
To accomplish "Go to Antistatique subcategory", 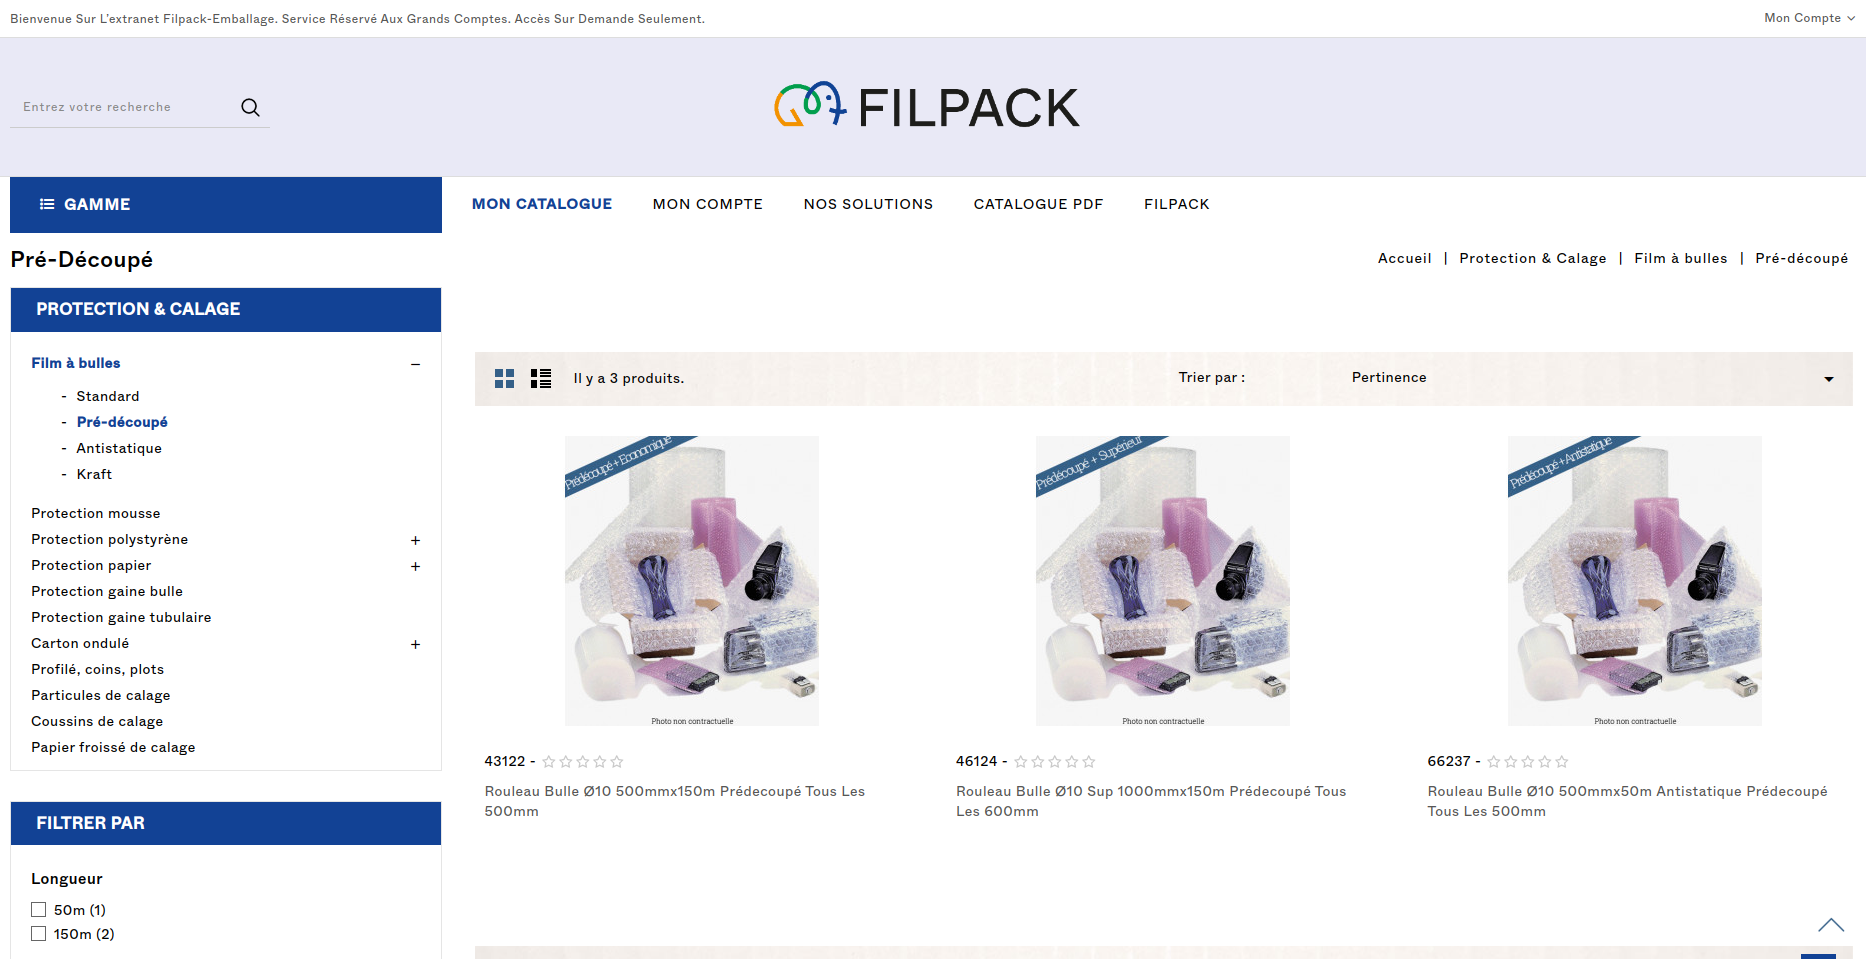I will [119, 448].
